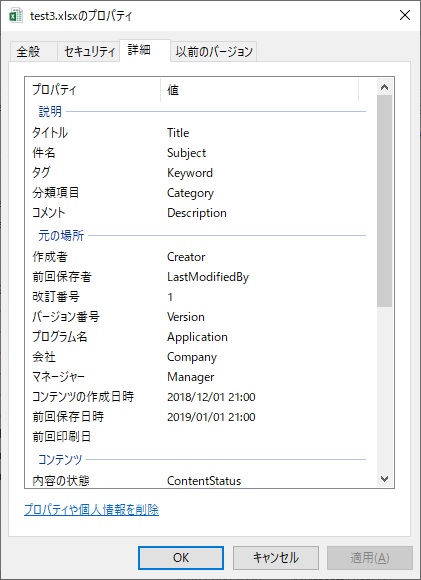Collapse the 説明 group header
This screenshot has height=580, width=421.
[x=50, y=111]
